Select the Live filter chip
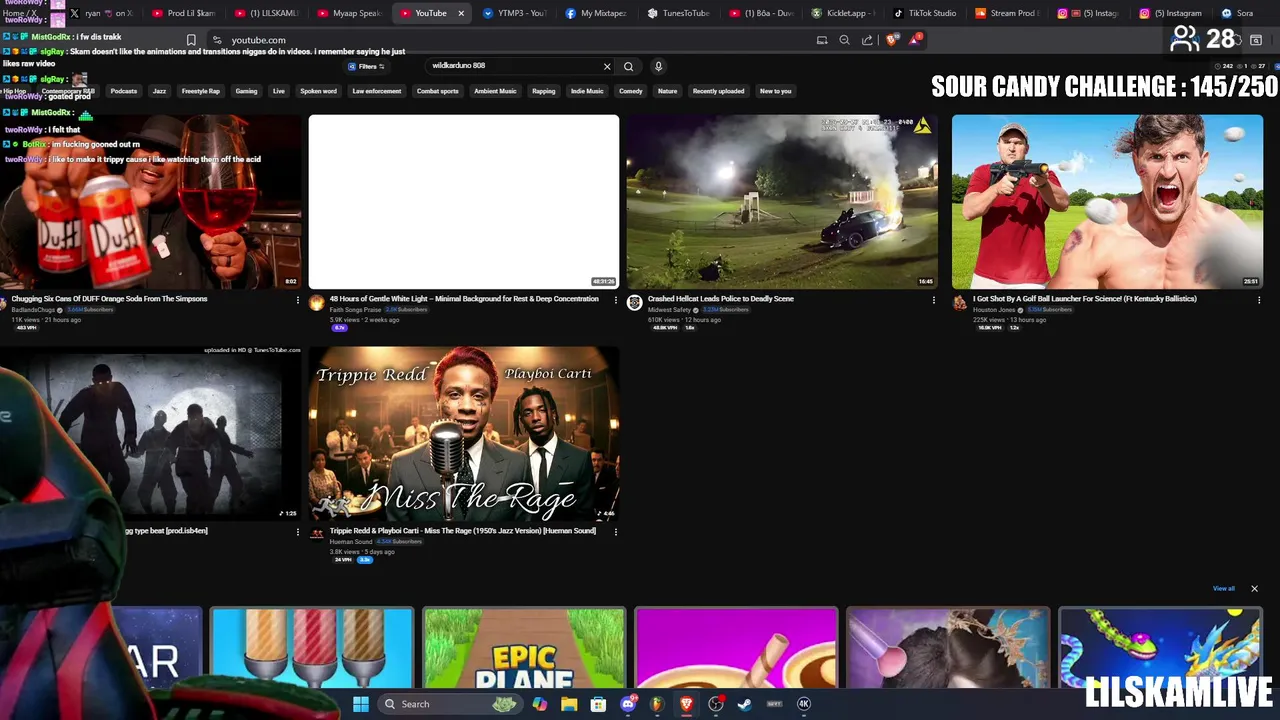 (279, 91)
